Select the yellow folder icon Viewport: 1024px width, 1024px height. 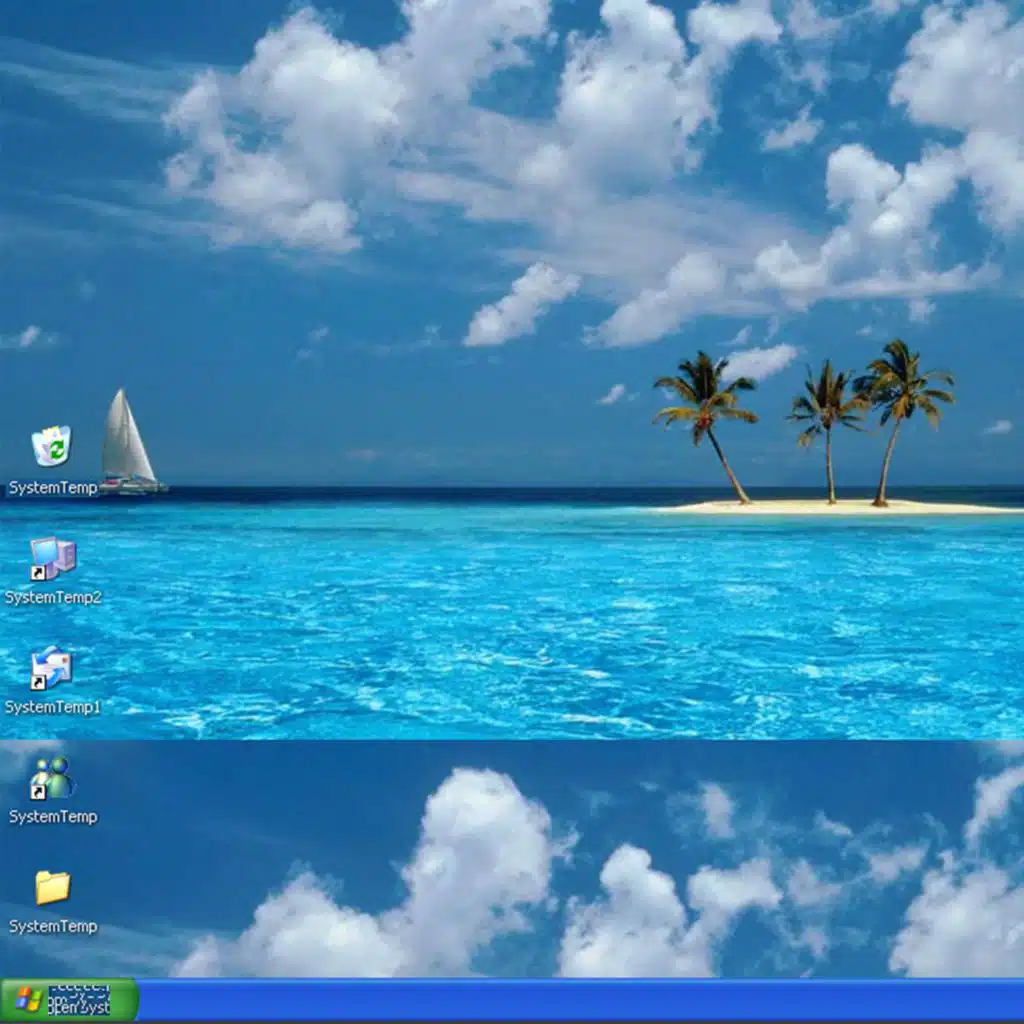52,887
